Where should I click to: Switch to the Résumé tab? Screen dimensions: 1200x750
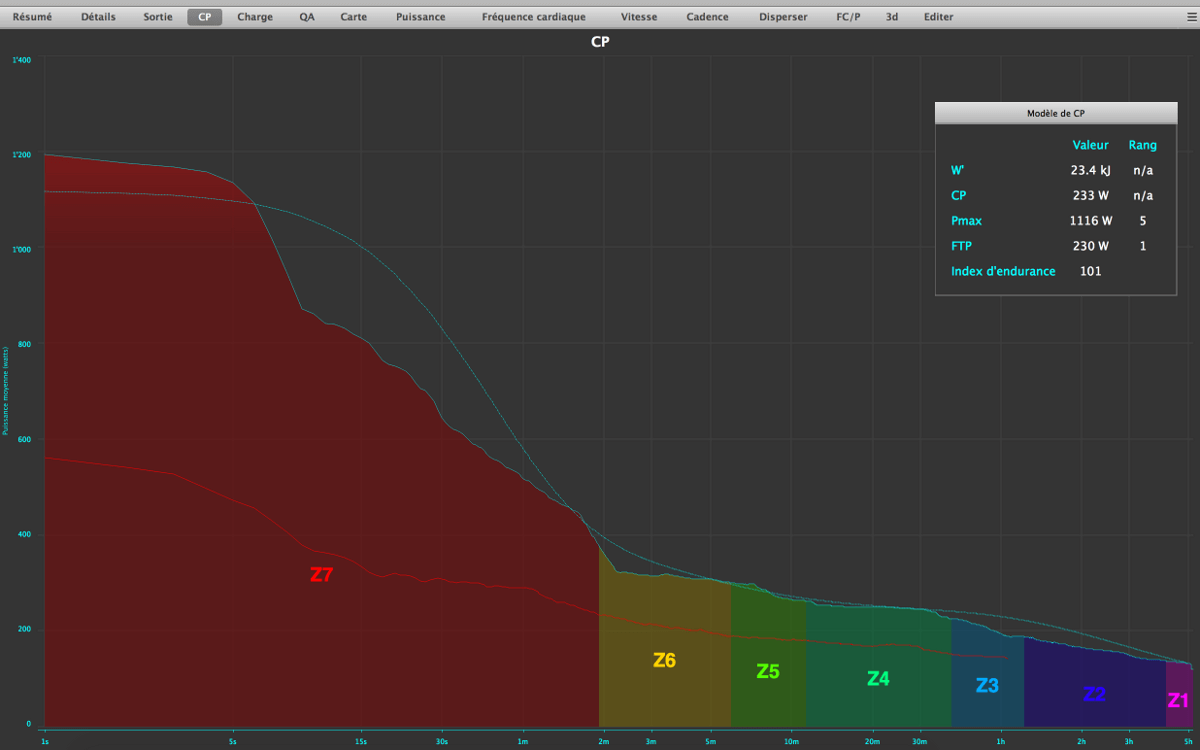click(x=32, y=17)
